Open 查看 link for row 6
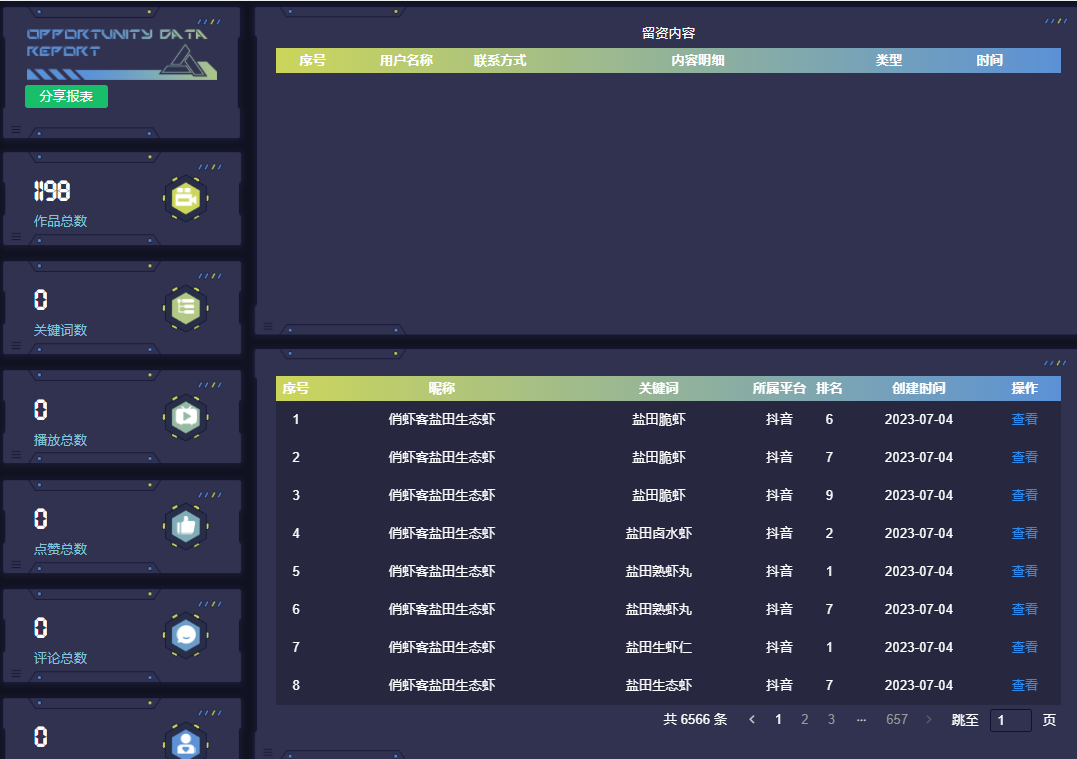The height and width of the screenshot is (759, 1077). point(1024,609)
